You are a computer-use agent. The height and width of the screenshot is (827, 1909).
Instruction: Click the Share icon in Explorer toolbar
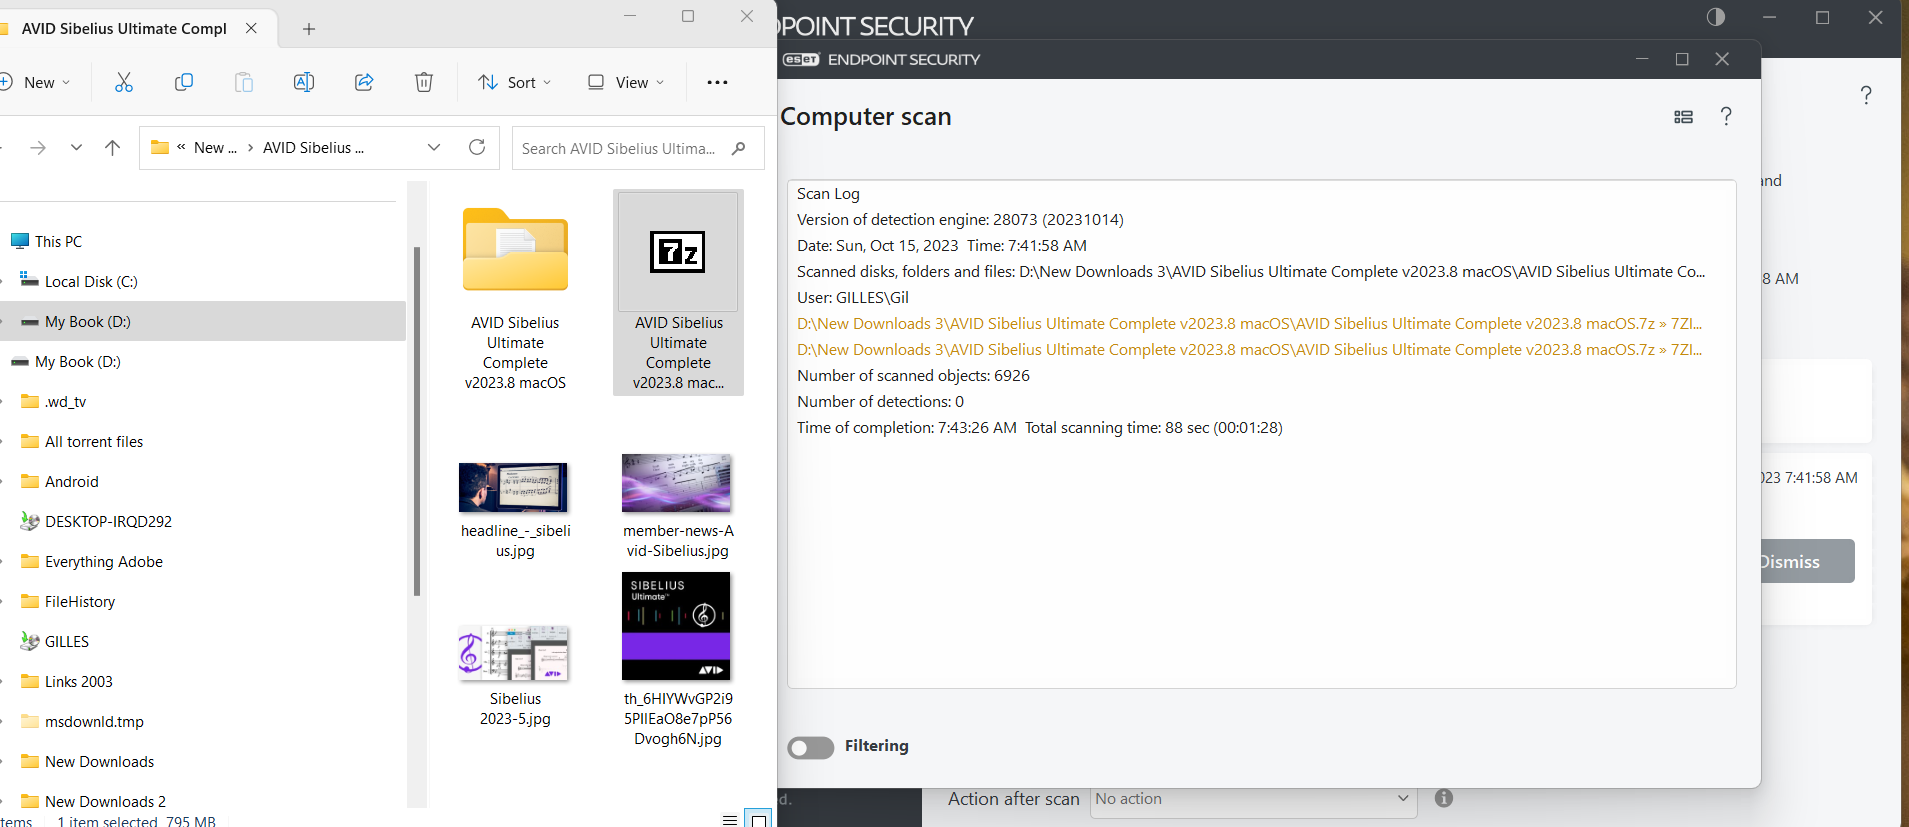point(364,82)
